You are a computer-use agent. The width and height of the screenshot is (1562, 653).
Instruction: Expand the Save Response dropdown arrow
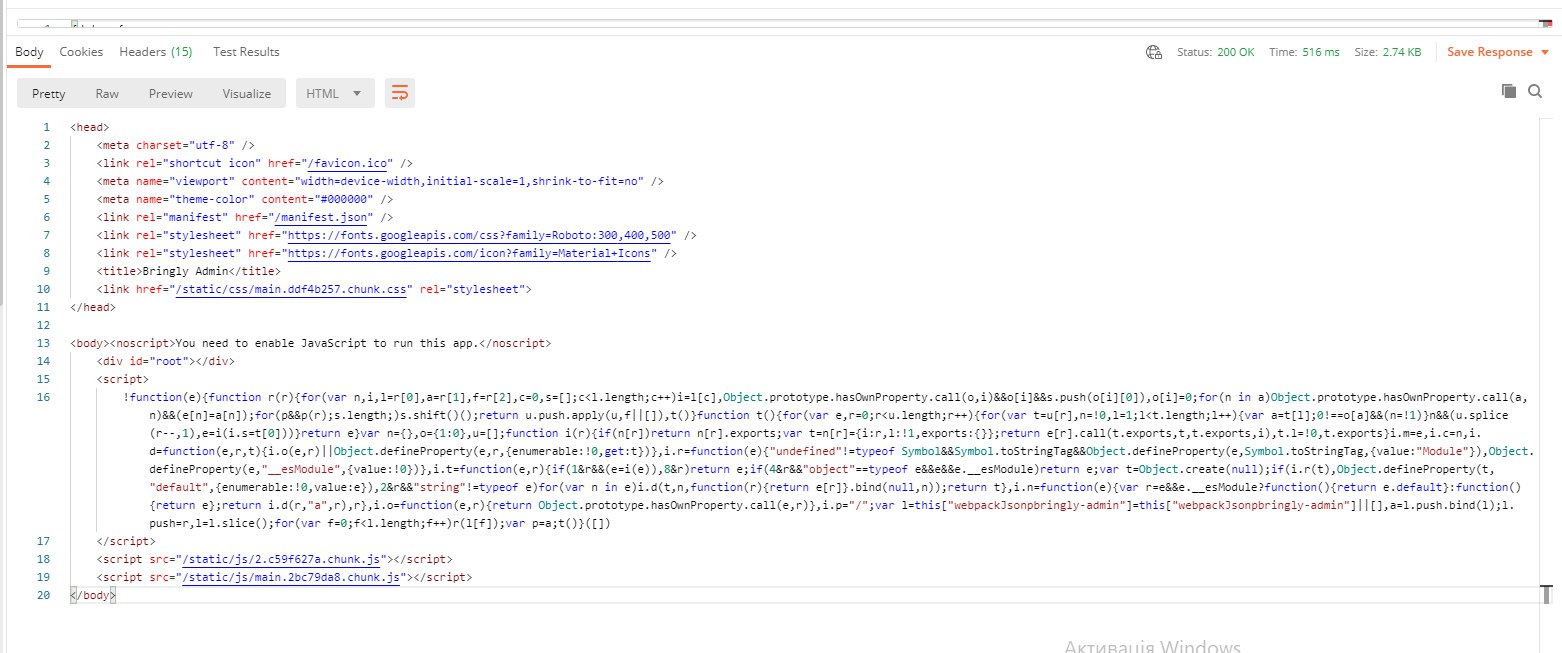(x=1545, y=52)
